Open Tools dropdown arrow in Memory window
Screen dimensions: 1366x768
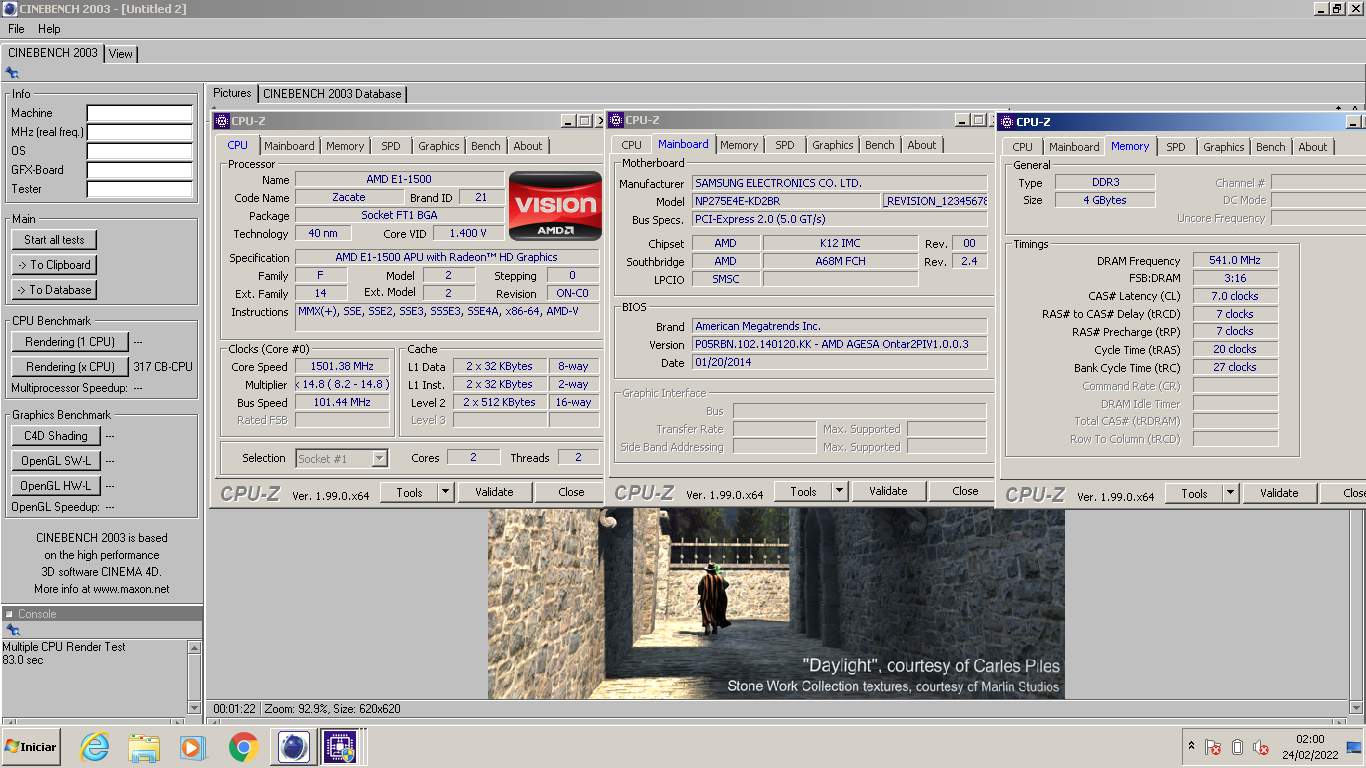(1229, 493)
